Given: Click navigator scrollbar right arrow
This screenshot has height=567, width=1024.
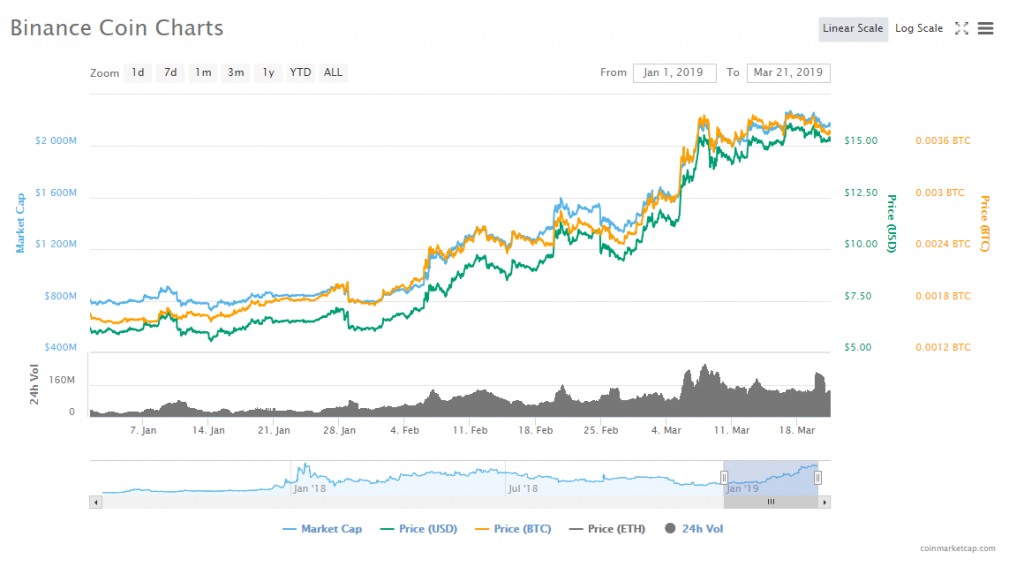Looking at the screenshot, I should [825, 502].
